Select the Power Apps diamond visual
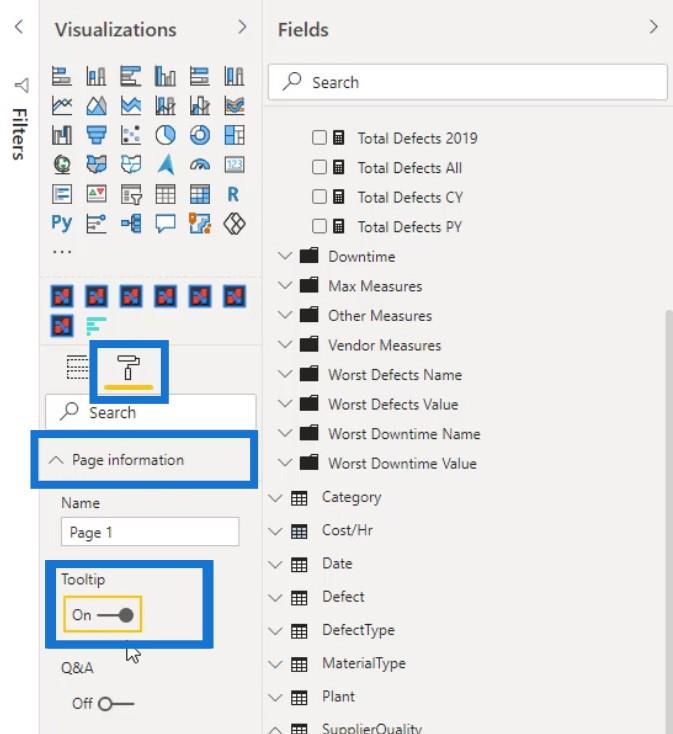The height and width of the screenshot is (734, 673). 234,224
